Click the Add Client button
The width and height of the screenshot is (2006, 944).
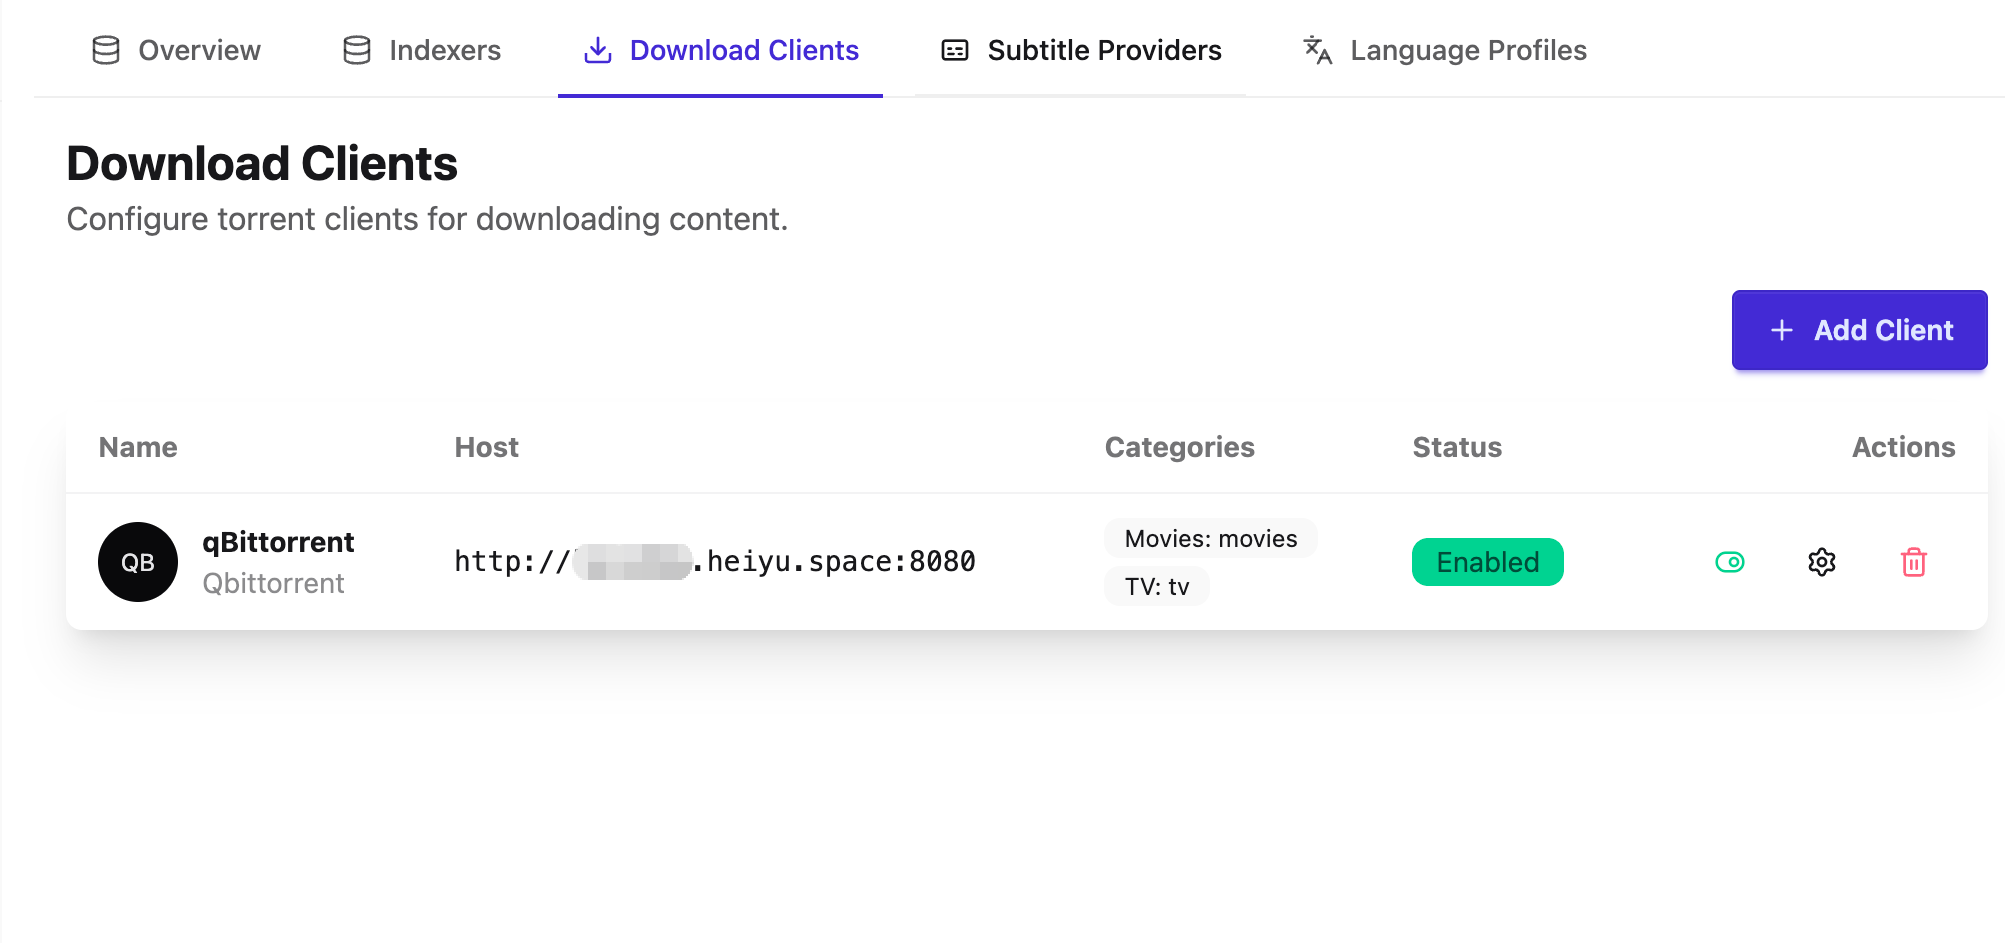(x=1859, y=330)
